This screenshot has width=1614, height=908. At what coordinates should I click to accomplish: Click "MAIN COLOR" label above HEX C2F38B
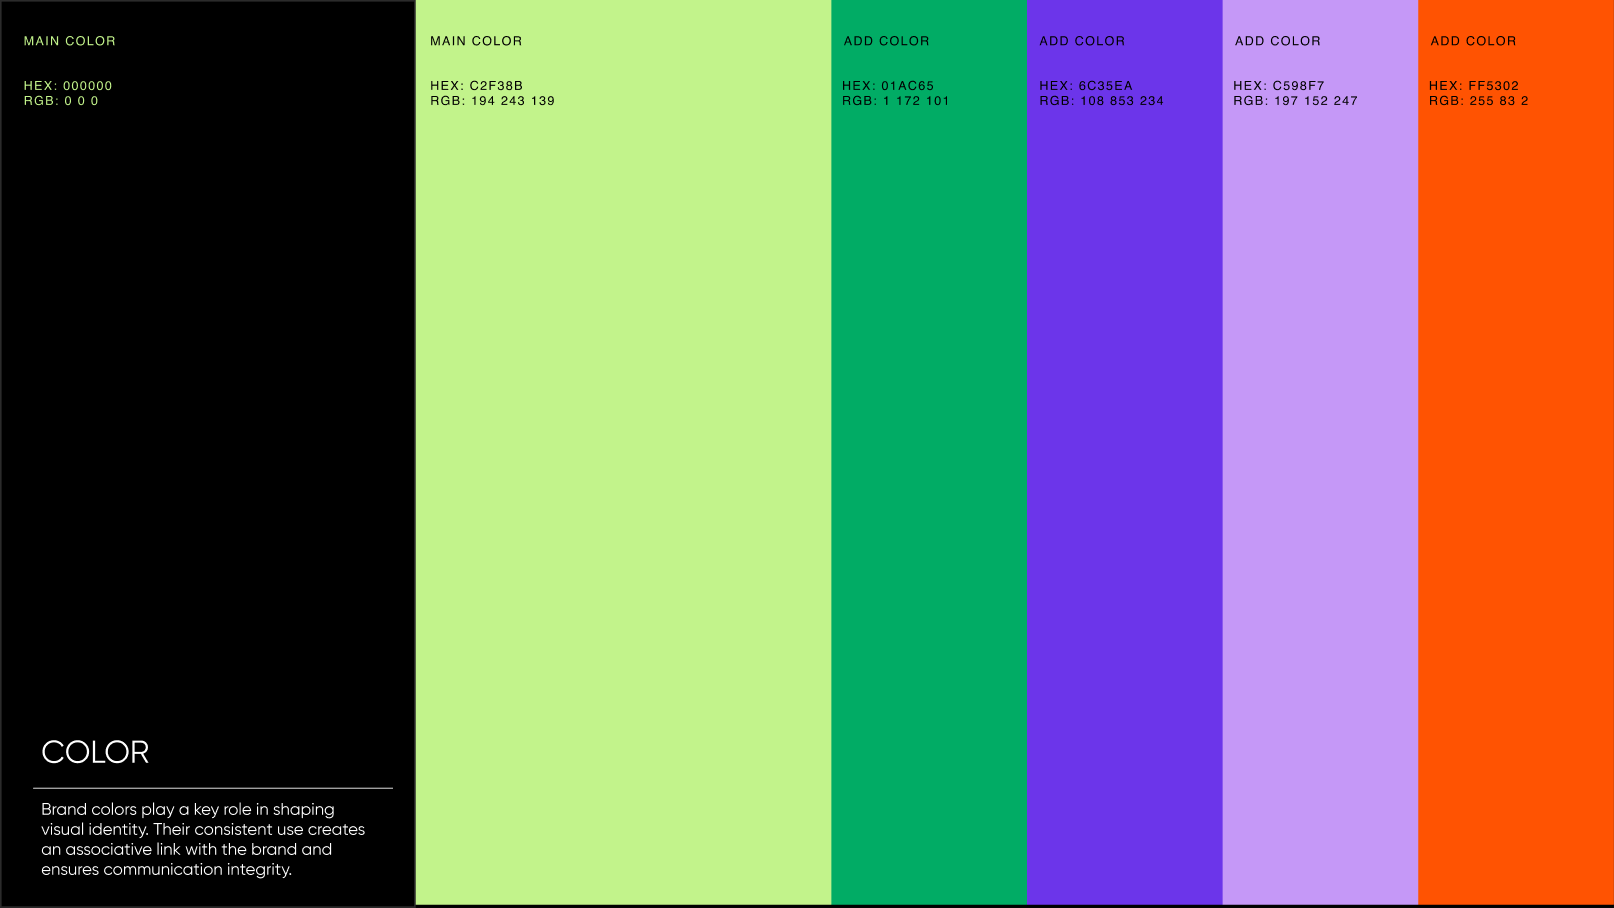[476, 41]
